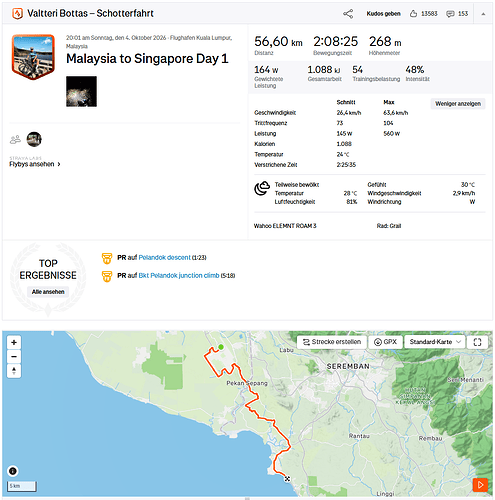This screenshot has height=500, width=495.
Task: Open the night ride photo thumbnail
Action: [x=81, y=91]
